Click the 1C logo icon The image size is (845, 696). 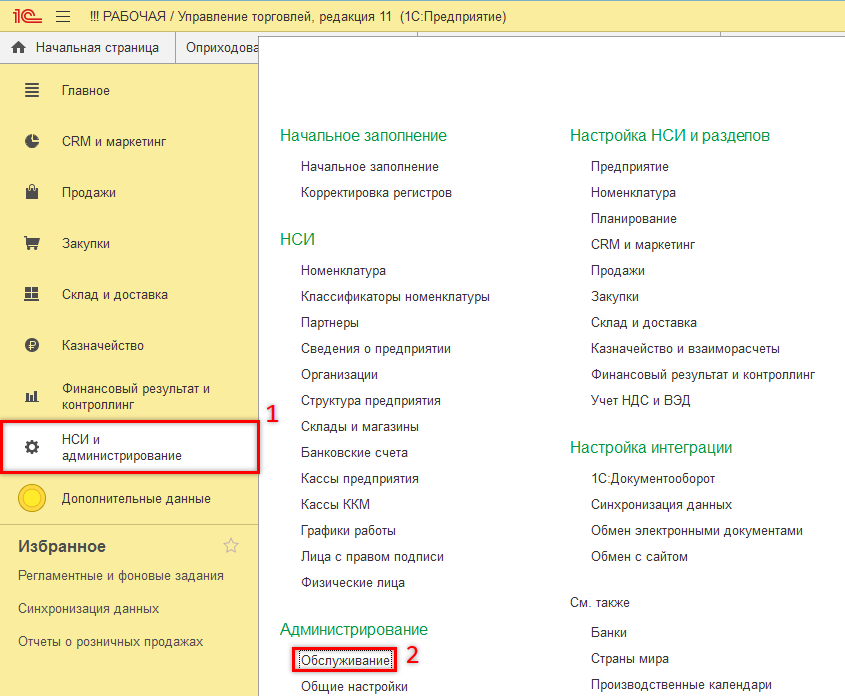coord(27,16)
